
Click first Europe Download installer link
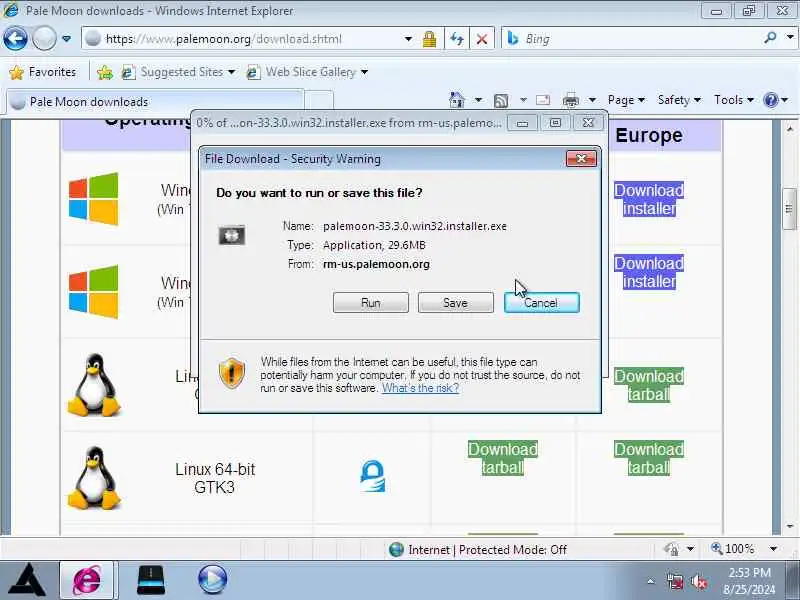click(649, 199)
